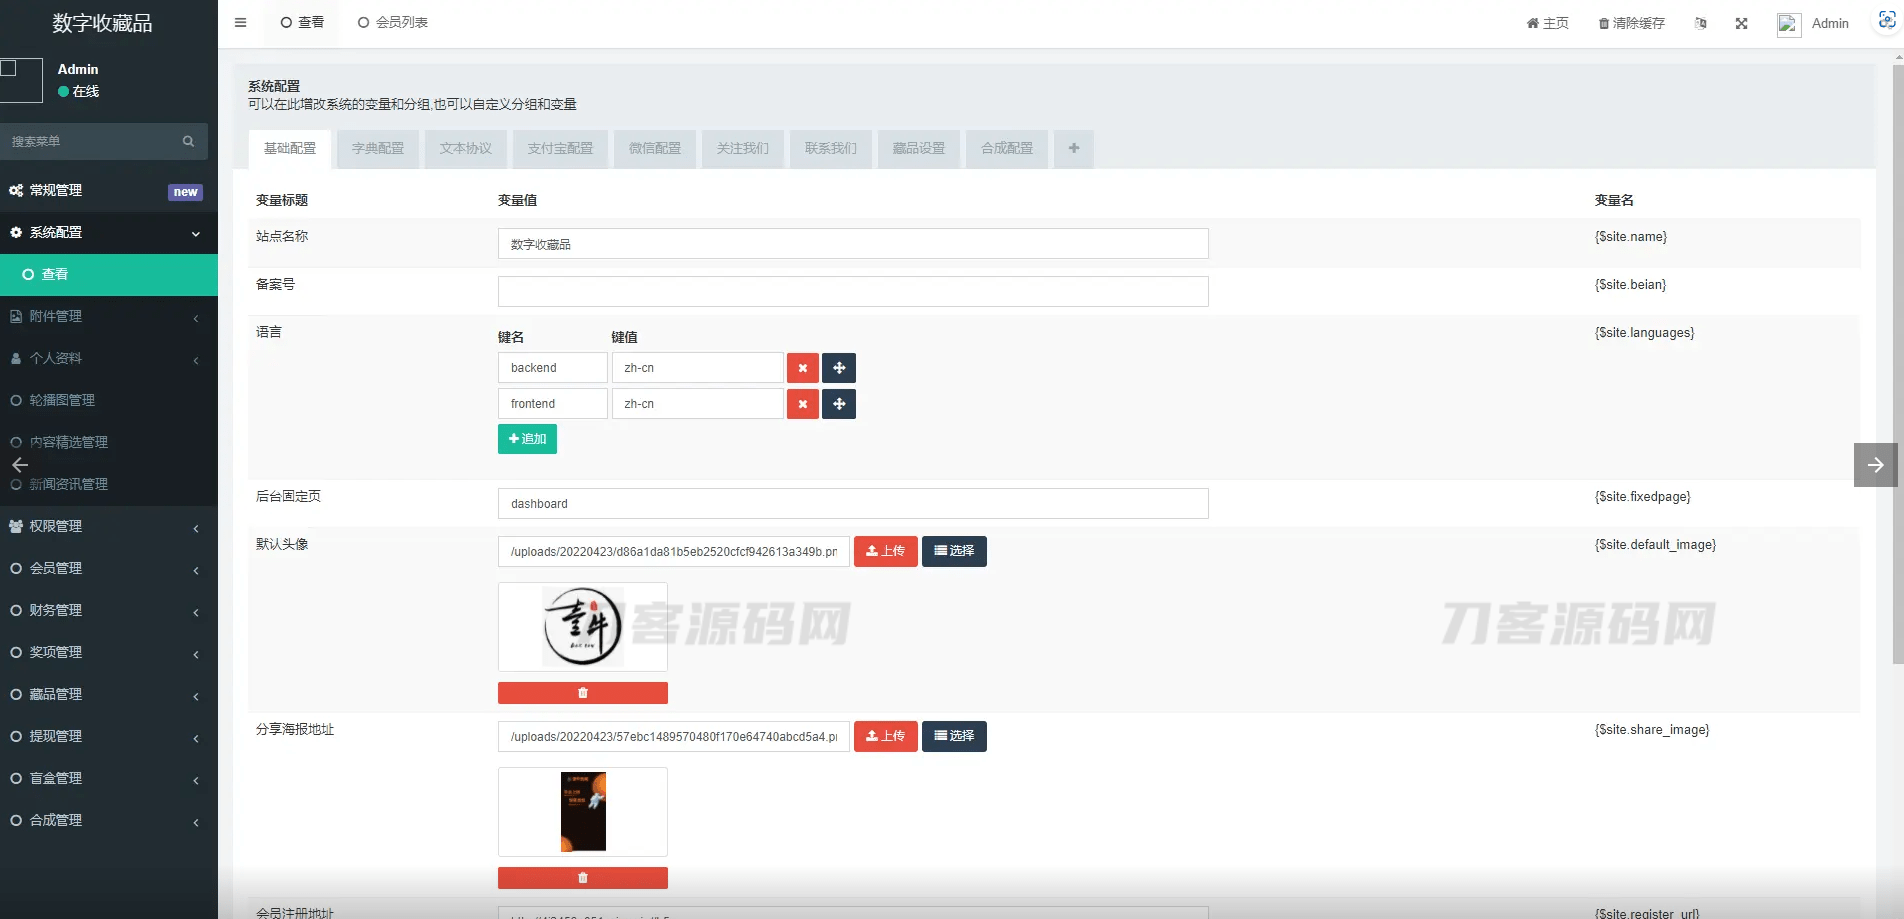Image resolution: width=1904 pixels, height=919 pixels.
Task: Click the plus tab to add config group
Action: tap(1073, 148)
